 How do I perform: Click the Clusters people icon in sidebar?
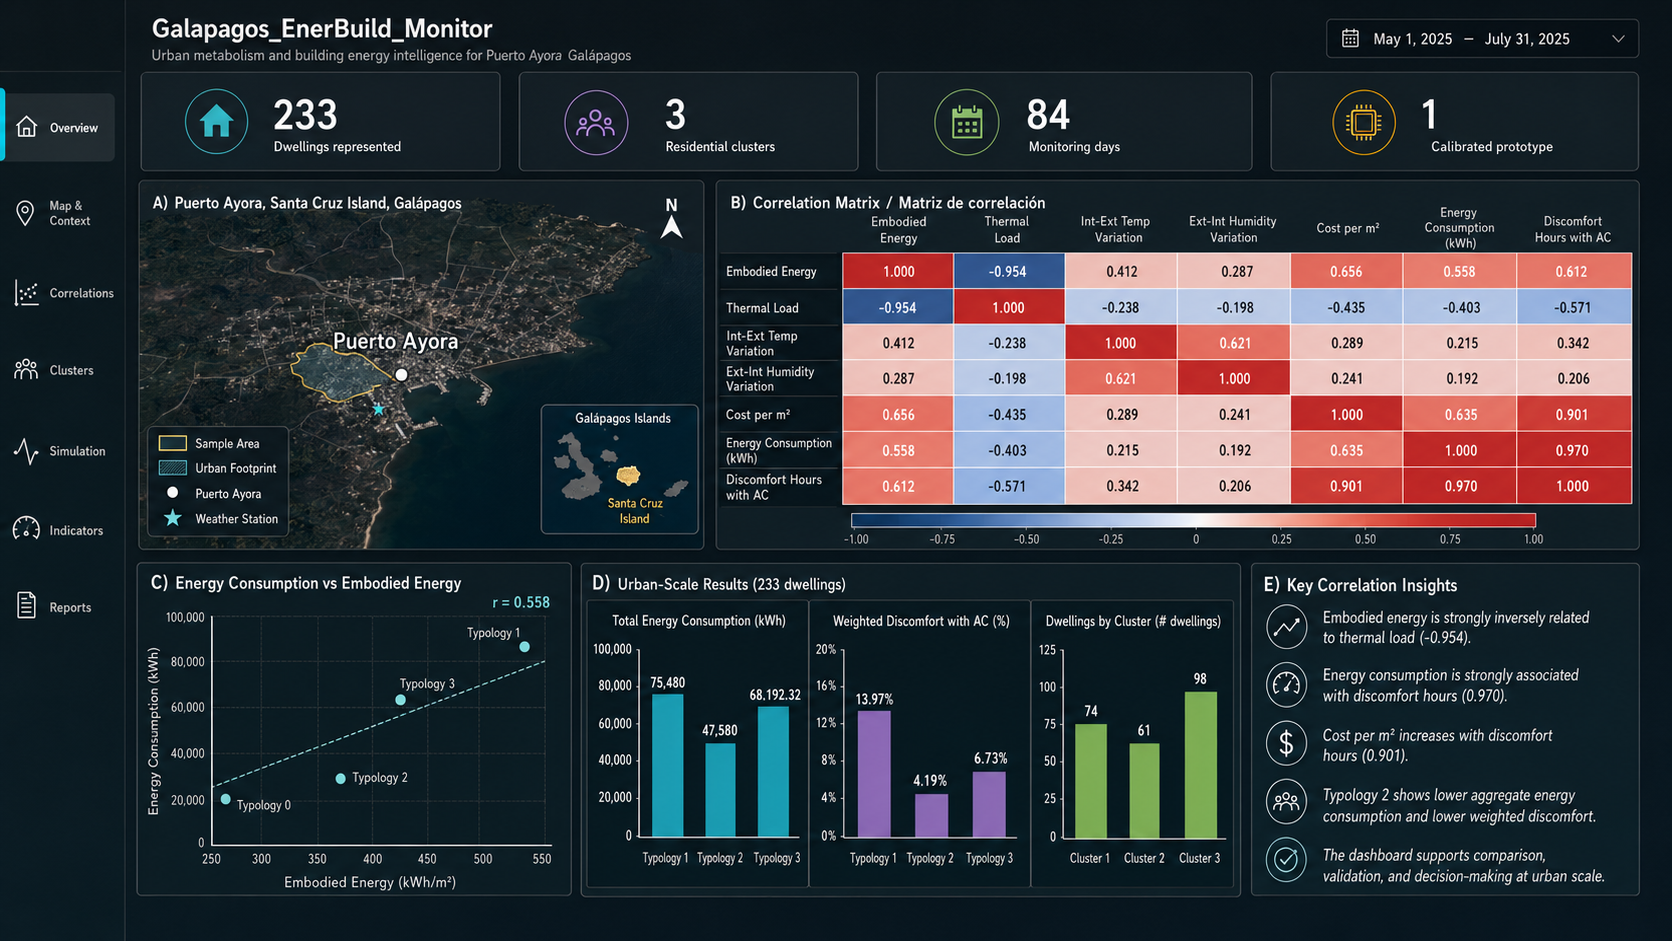click(27, 370)
